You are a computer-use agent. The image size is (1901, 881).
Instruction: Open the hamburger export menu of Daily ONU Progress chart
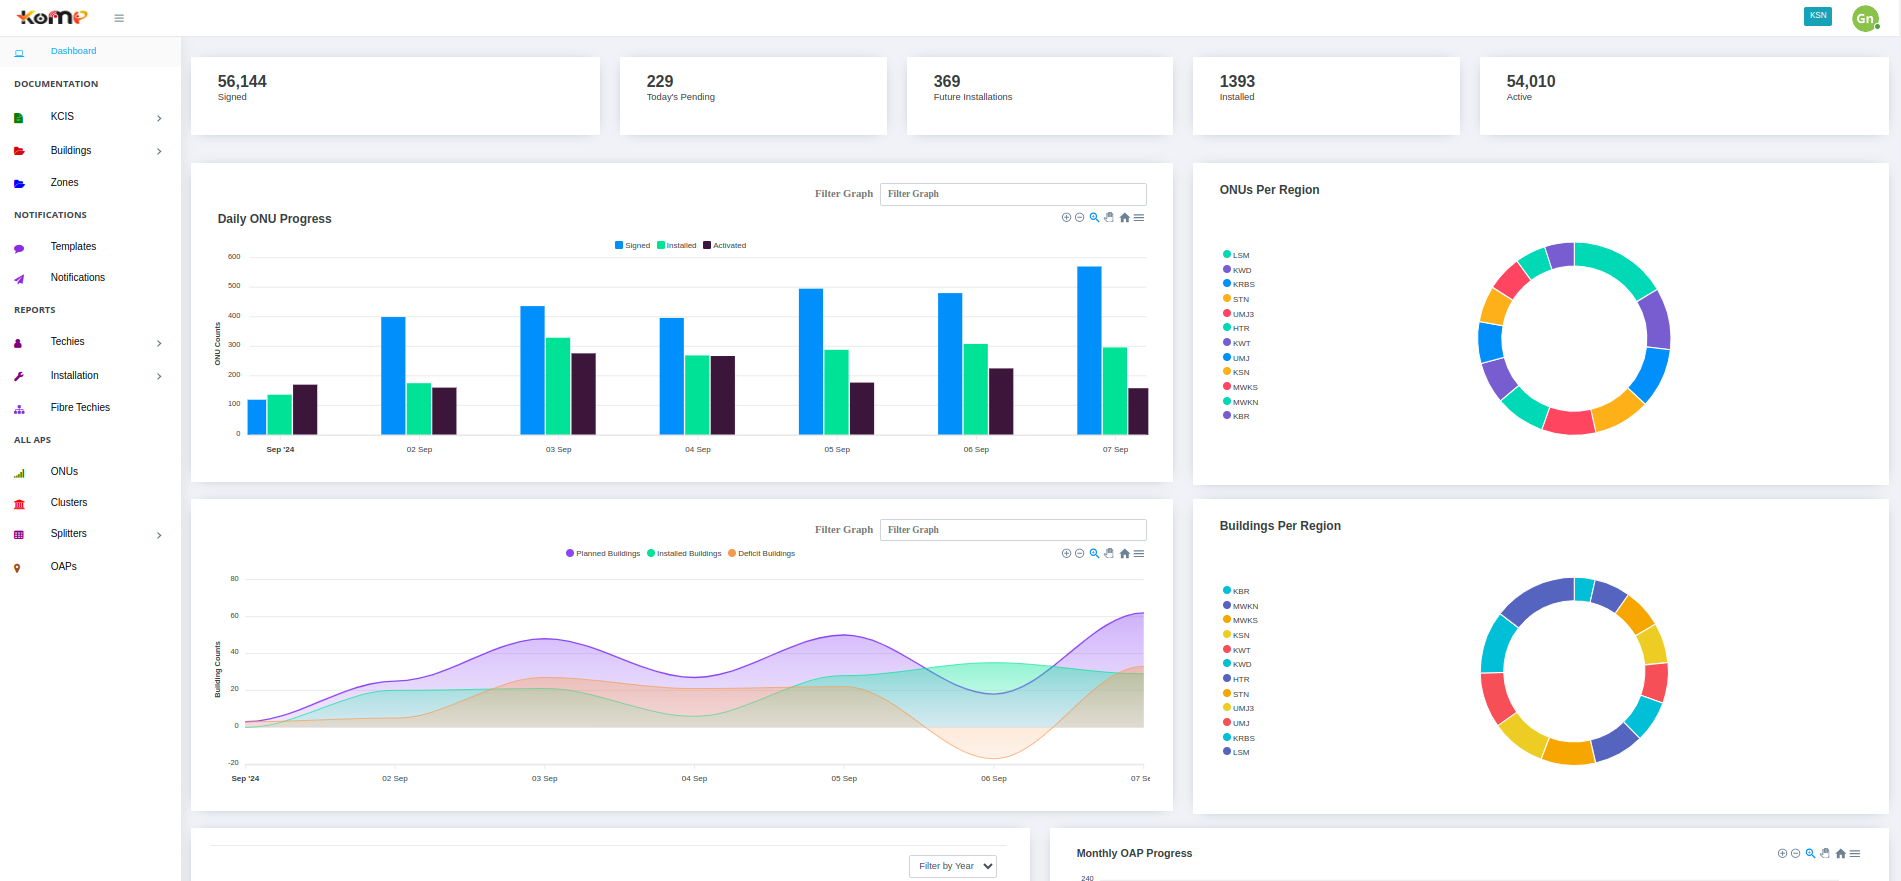pyautogui.click(x=1139, y=217)
